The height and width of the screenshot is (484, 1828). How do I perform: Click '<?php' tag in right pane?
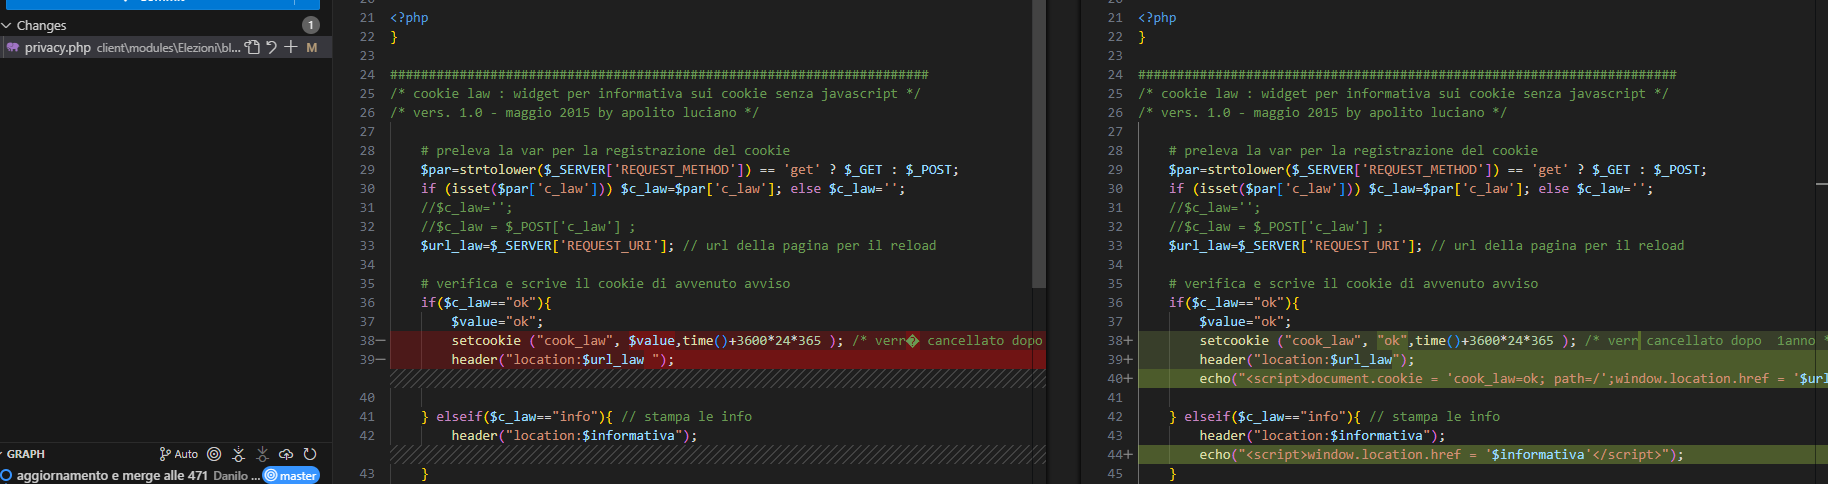click(x=1157, y=17)
